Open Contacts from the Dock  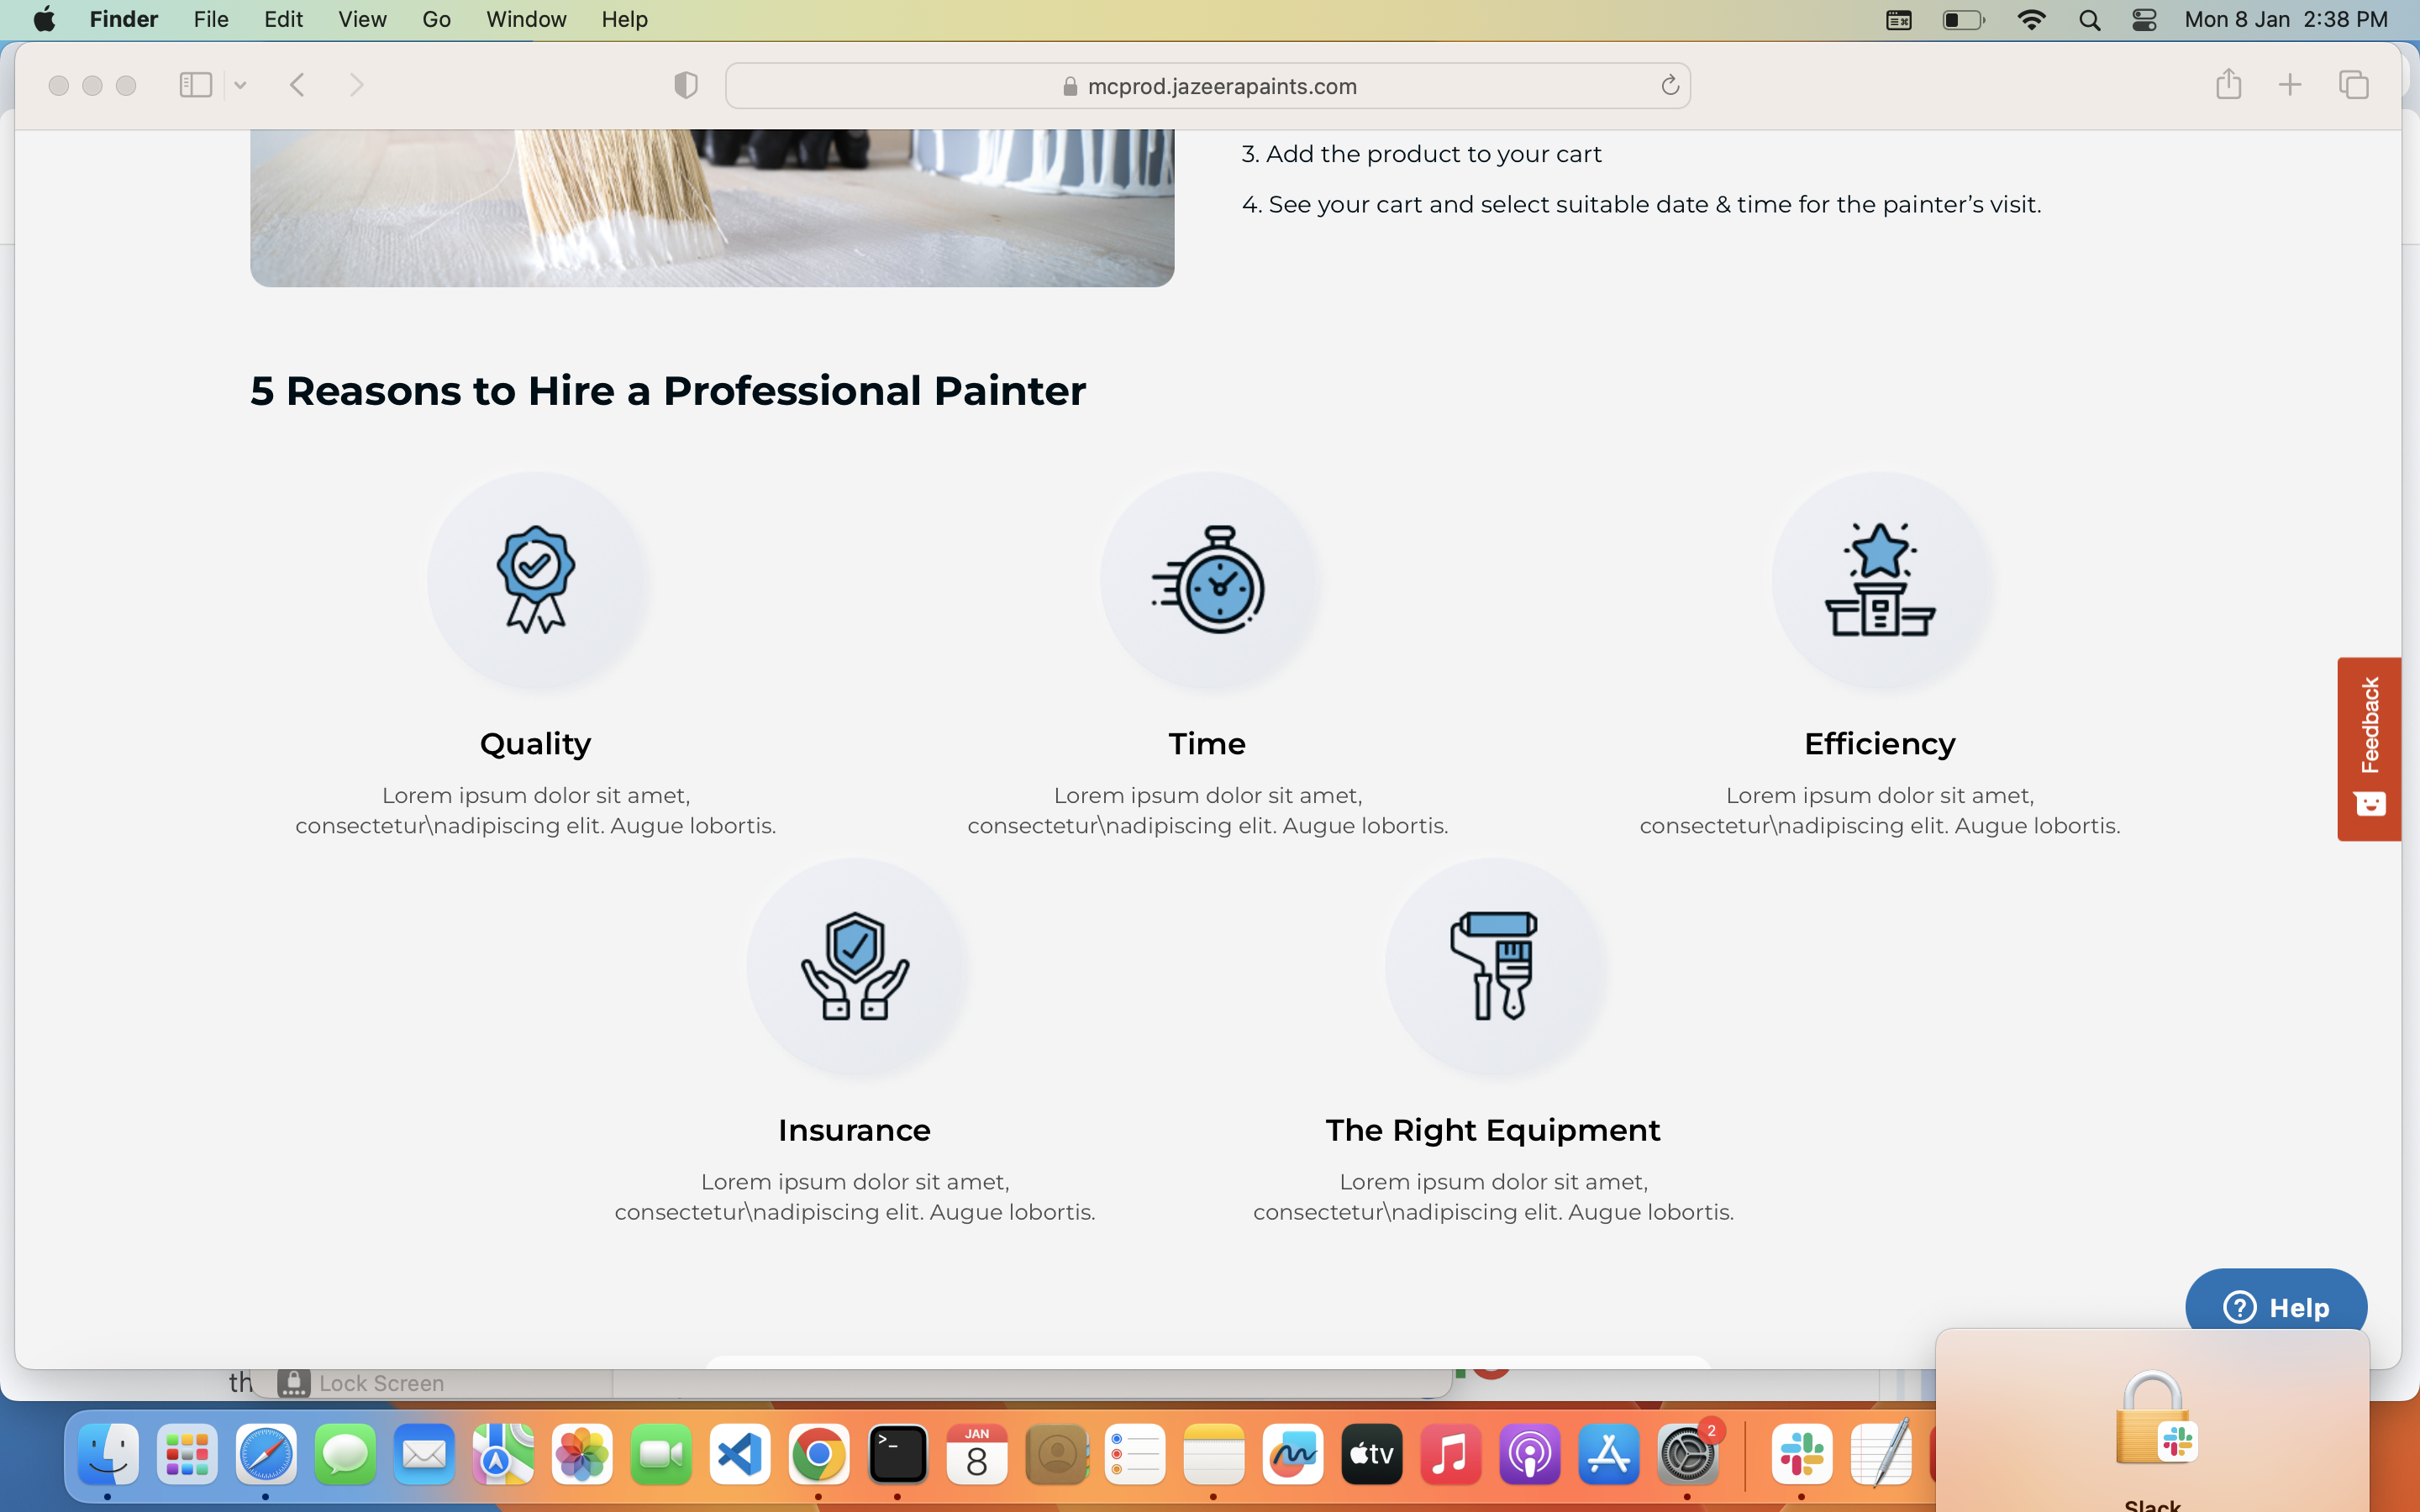pos(1056,1454)
